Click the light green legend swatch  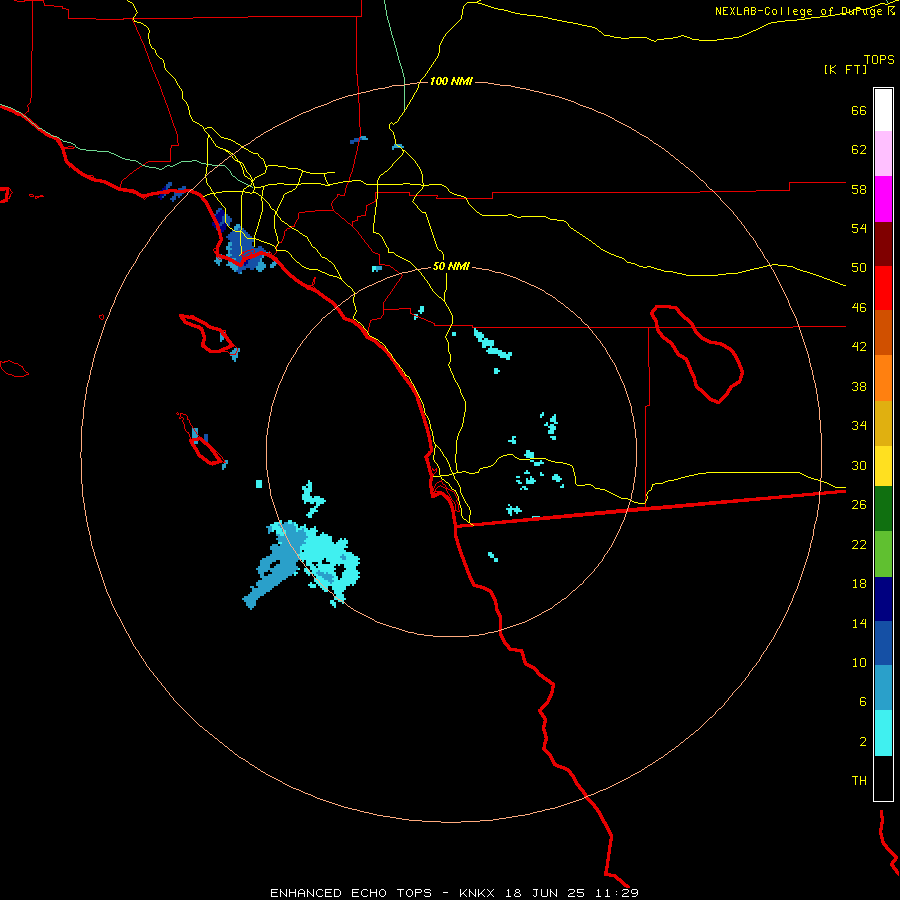[883, 554]
